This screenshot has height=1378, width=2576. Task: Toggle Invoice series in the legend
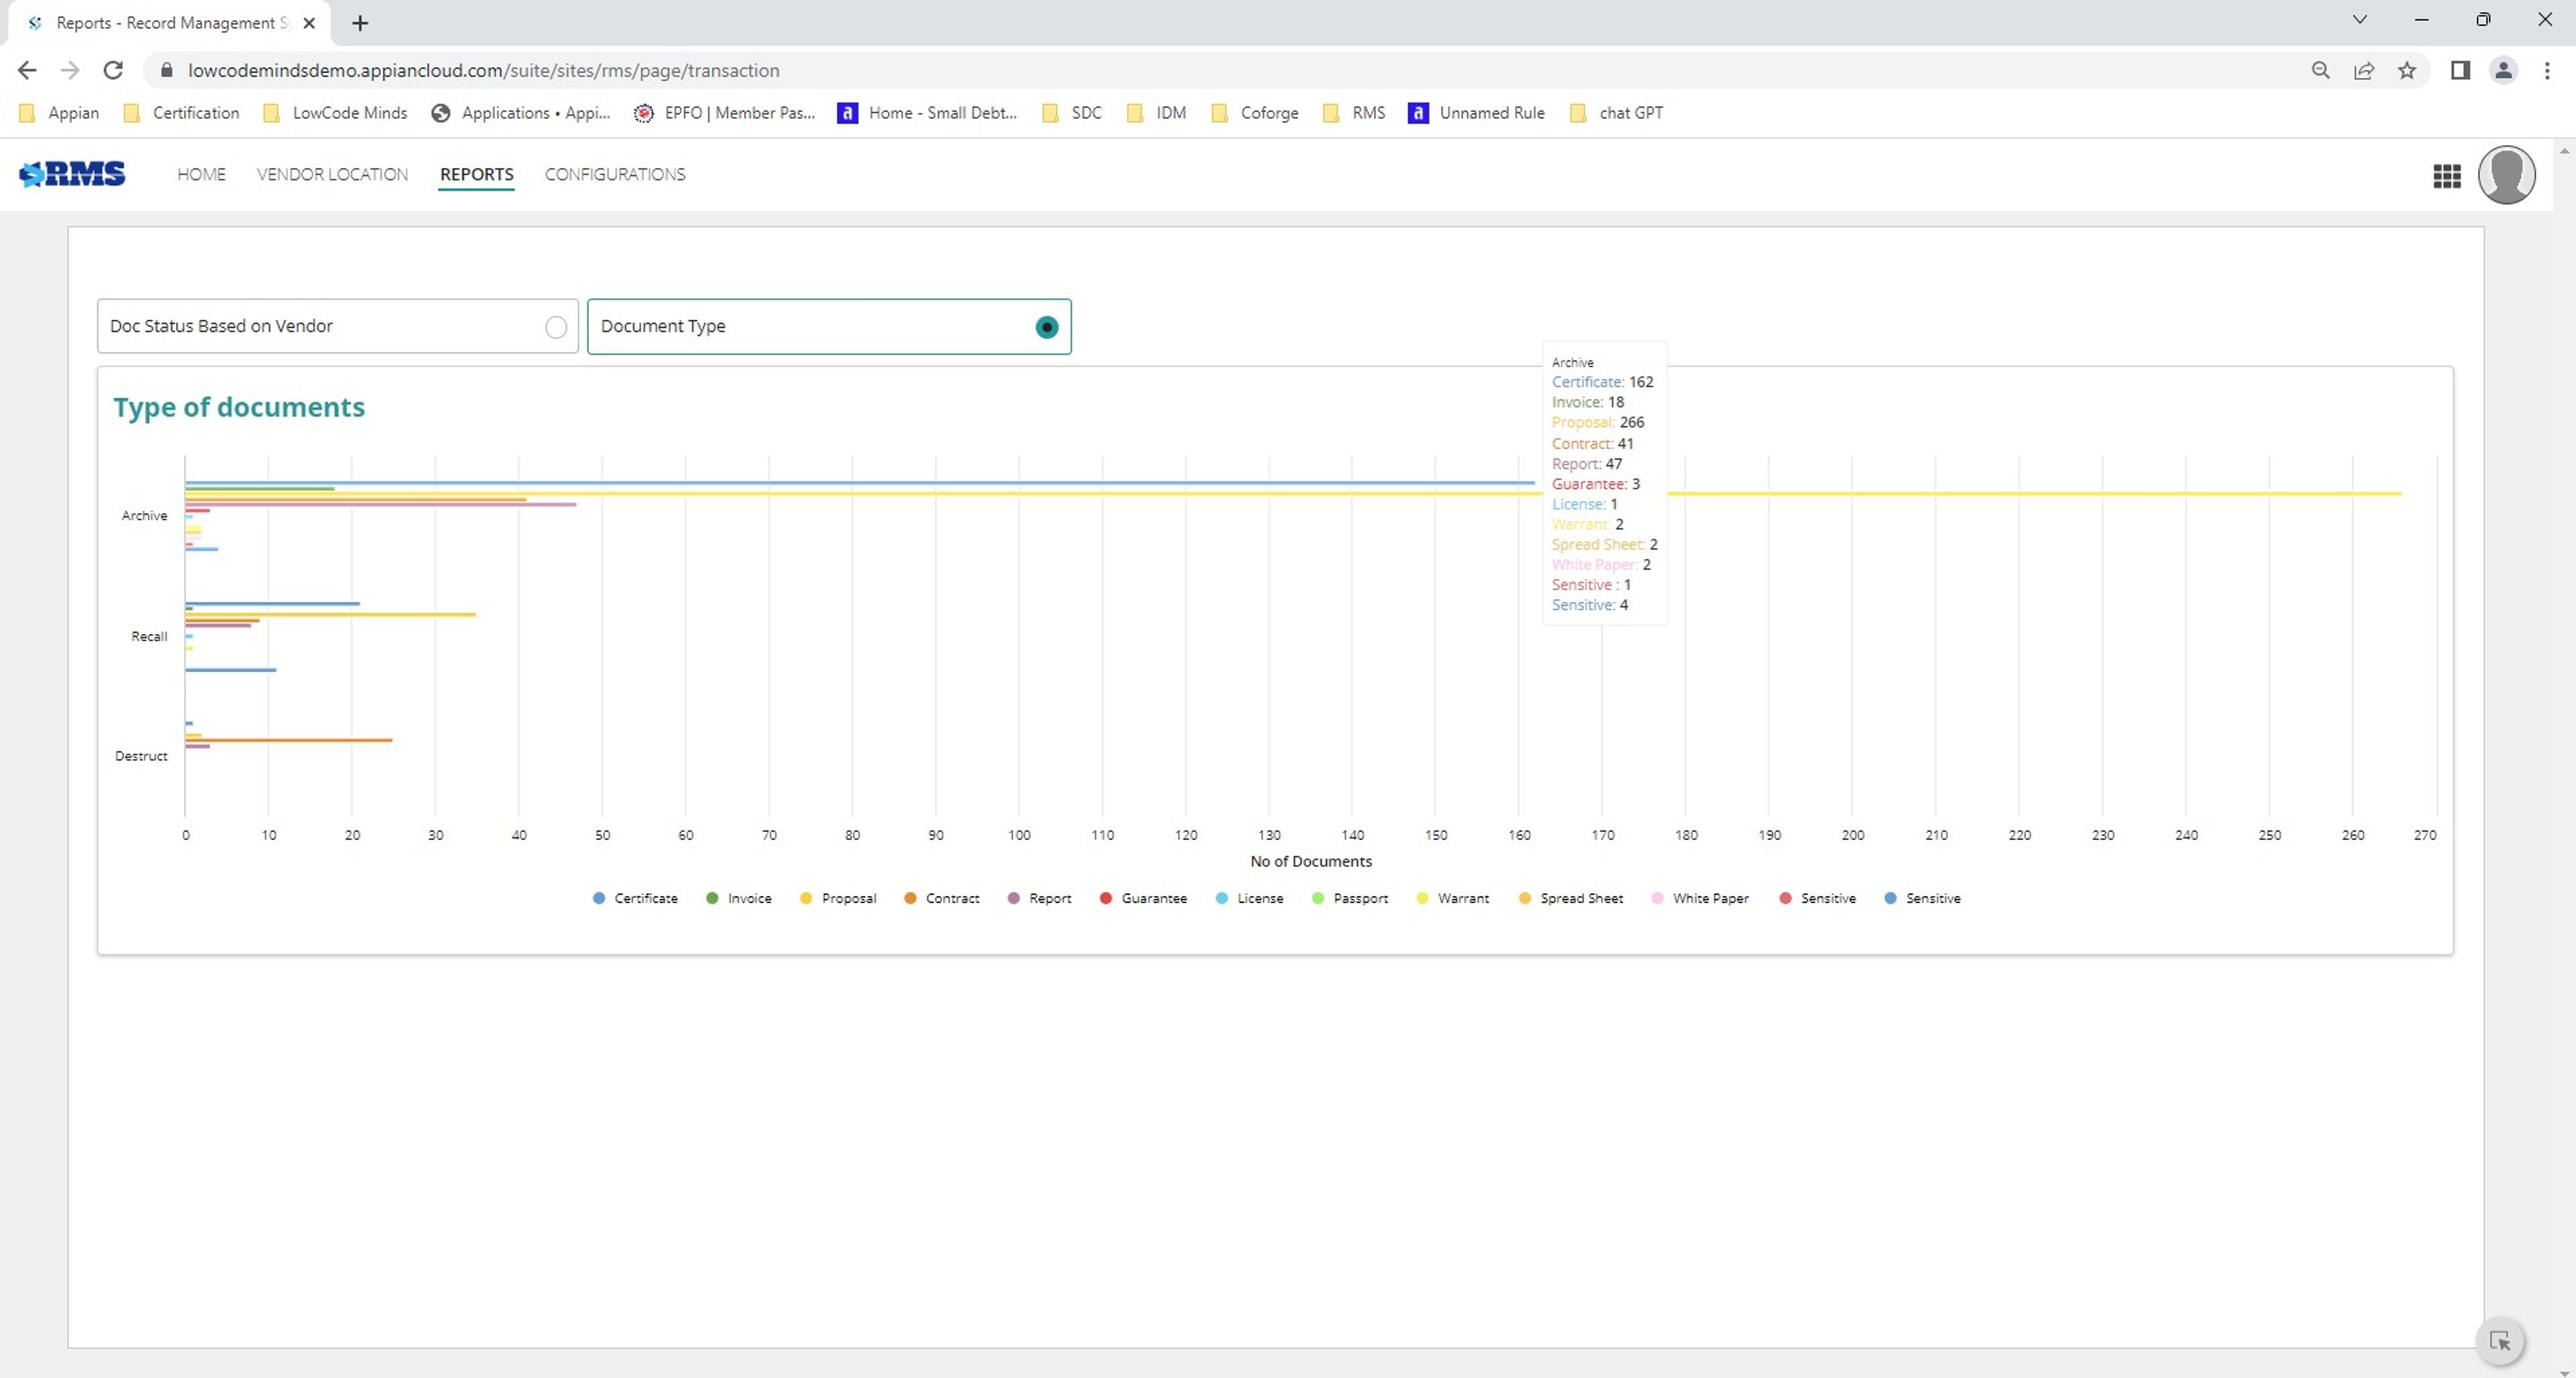(739, 898)
